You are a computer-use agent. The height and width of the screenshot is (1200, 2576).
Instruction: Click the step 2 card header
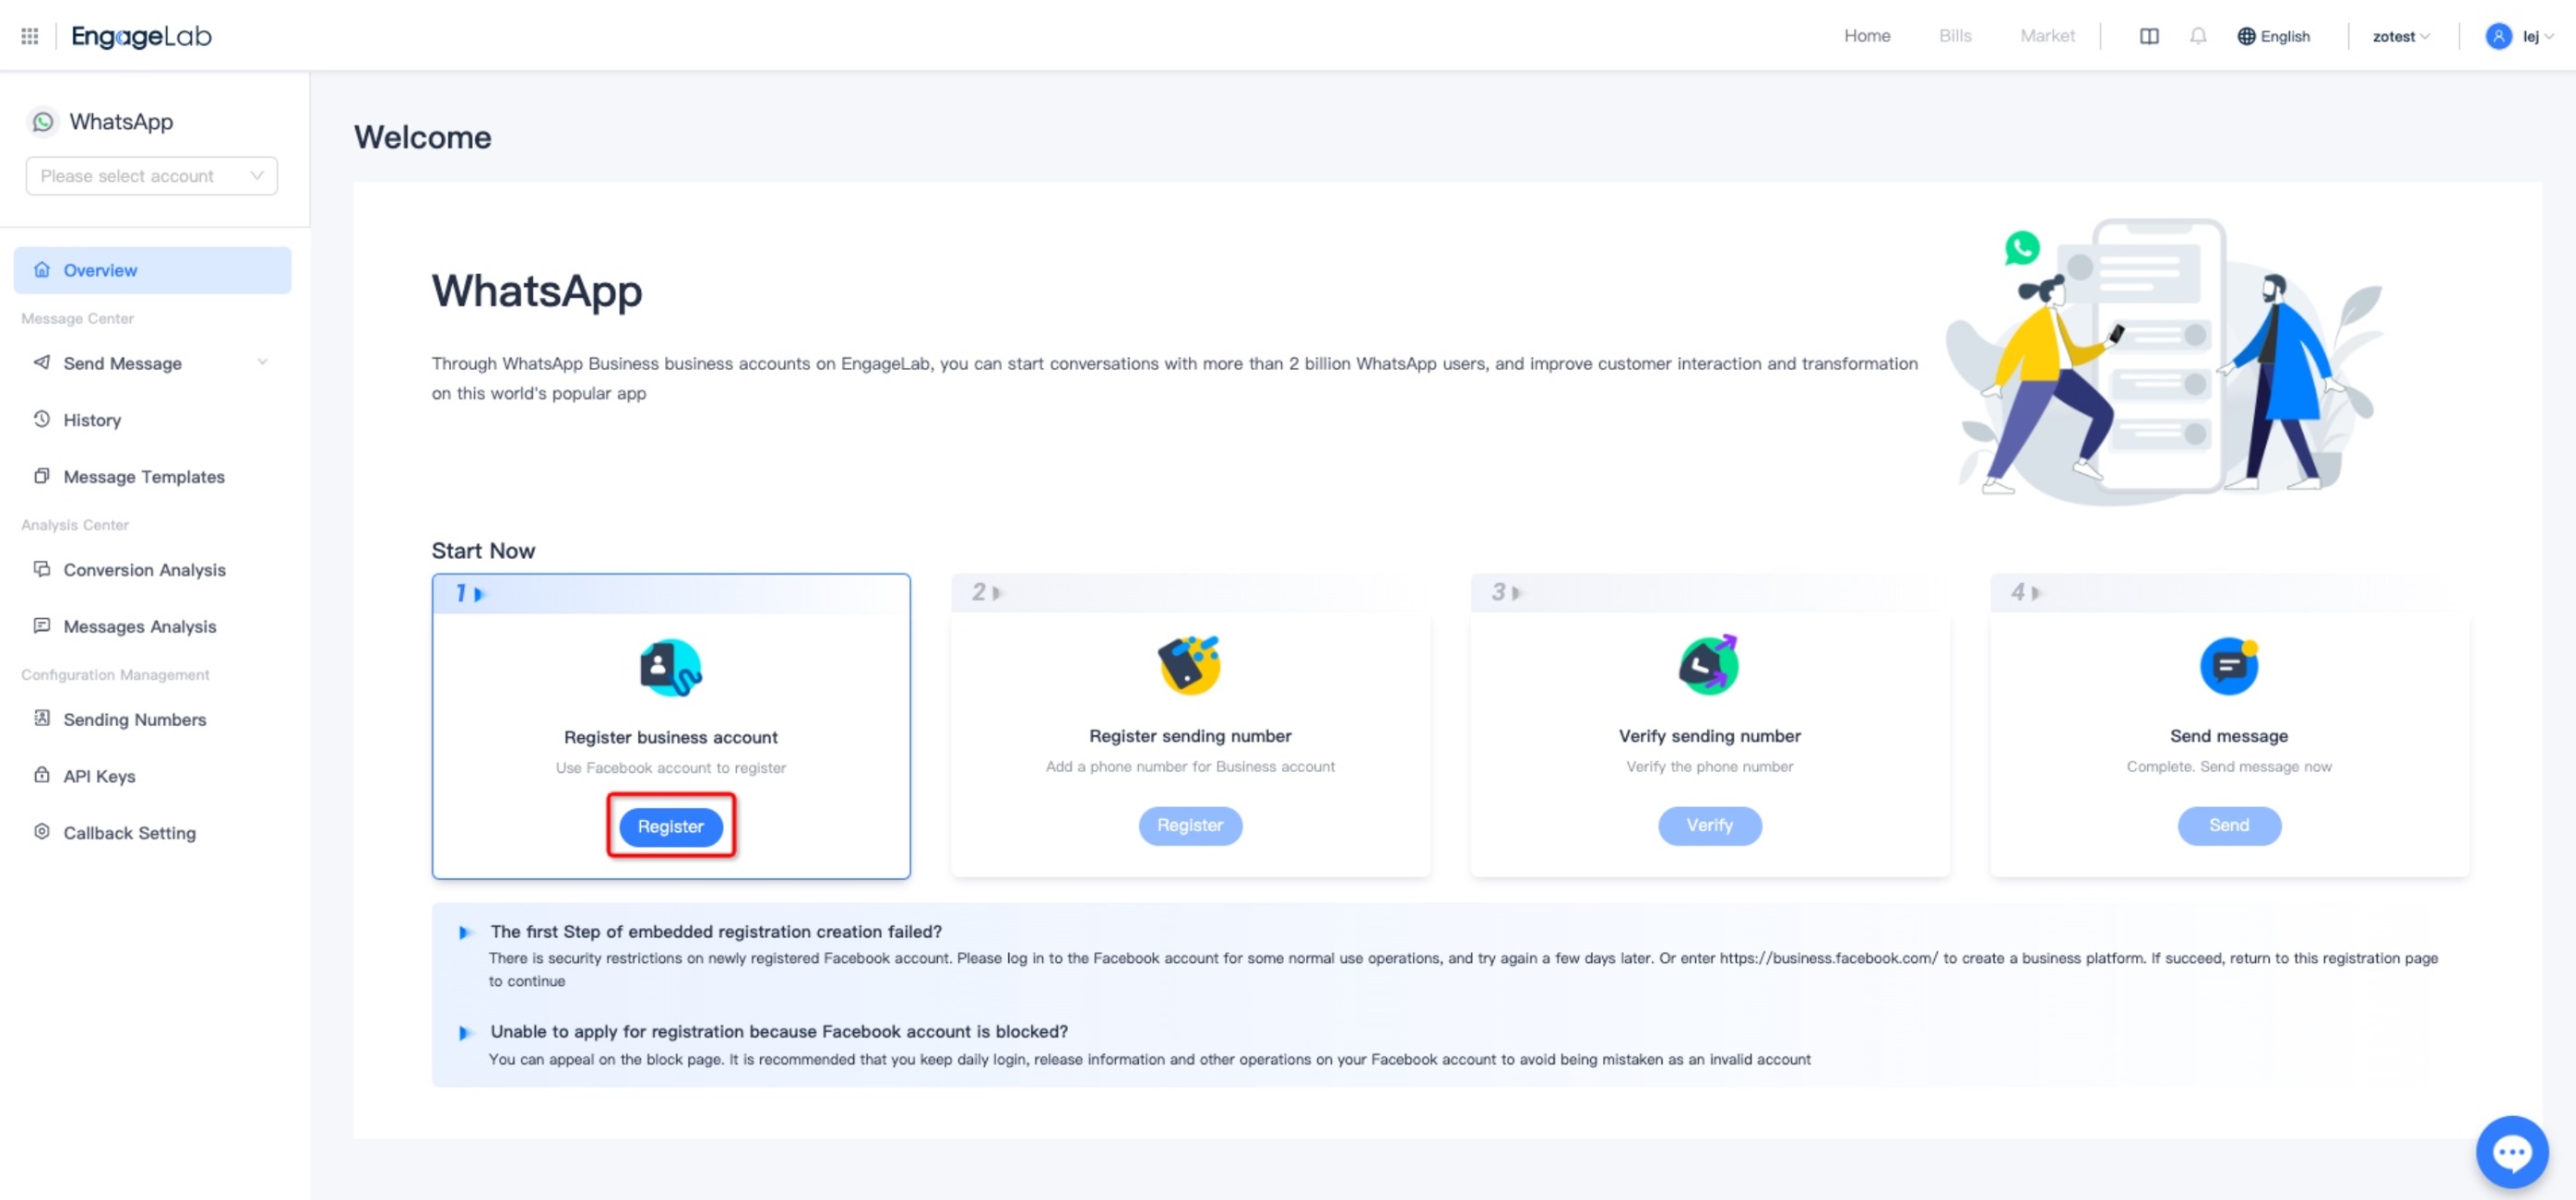(1190, 593)
